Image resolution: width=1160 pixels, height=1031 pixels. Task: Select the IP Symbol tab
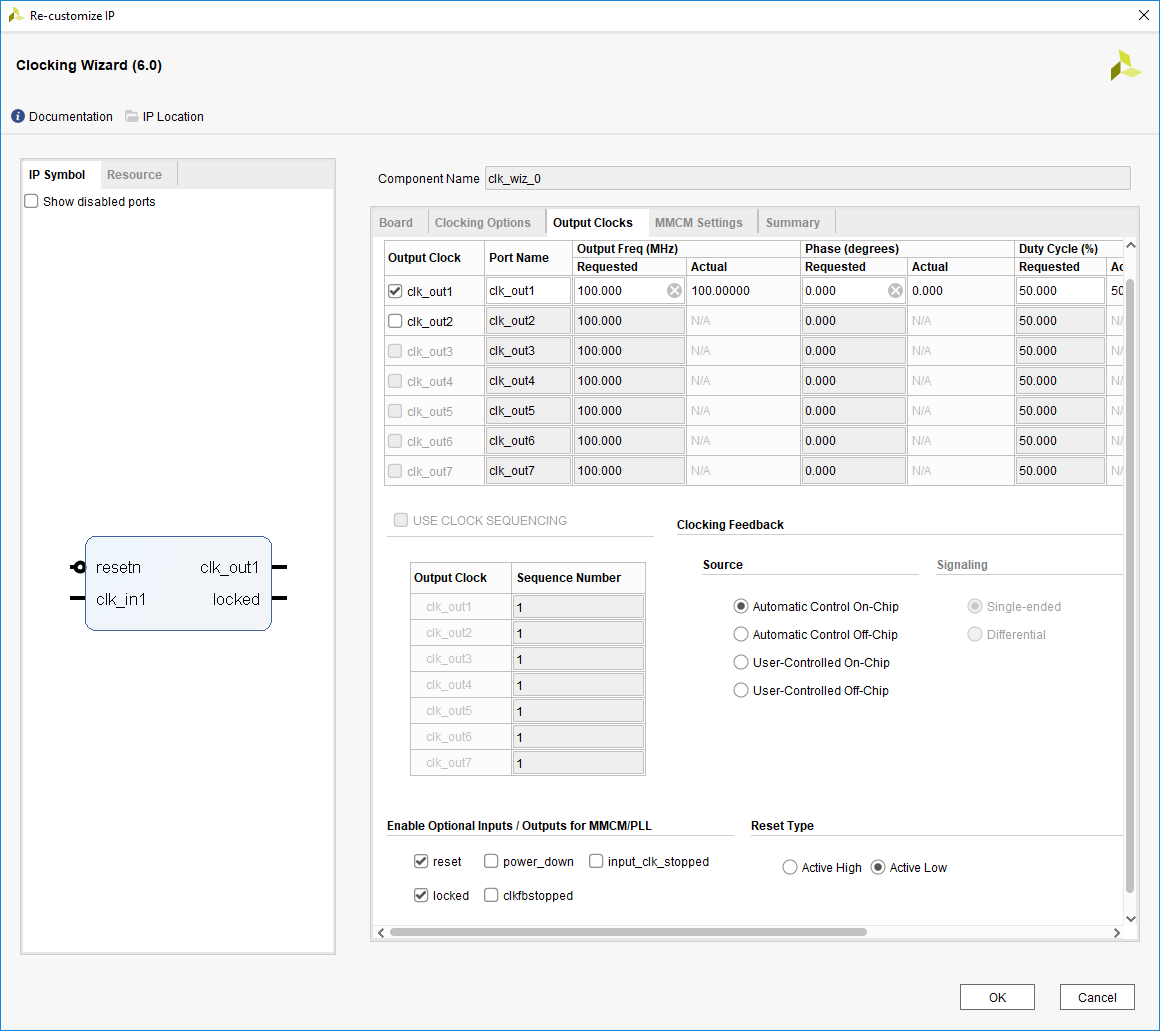point(57,175)
